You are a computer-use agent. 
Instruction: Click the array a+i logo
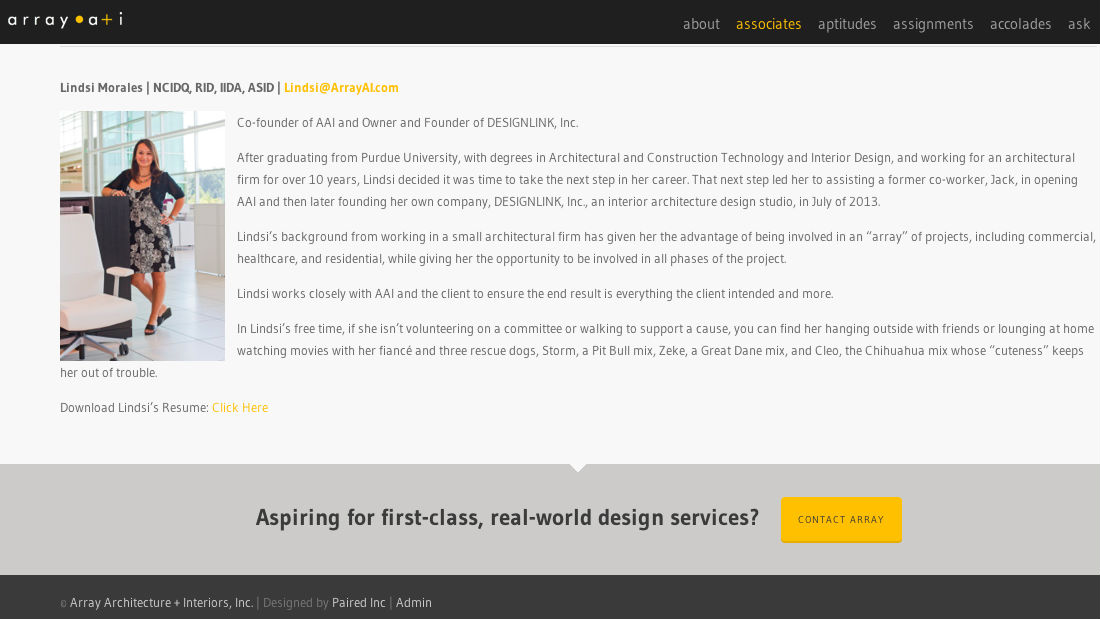pos(65,20)
